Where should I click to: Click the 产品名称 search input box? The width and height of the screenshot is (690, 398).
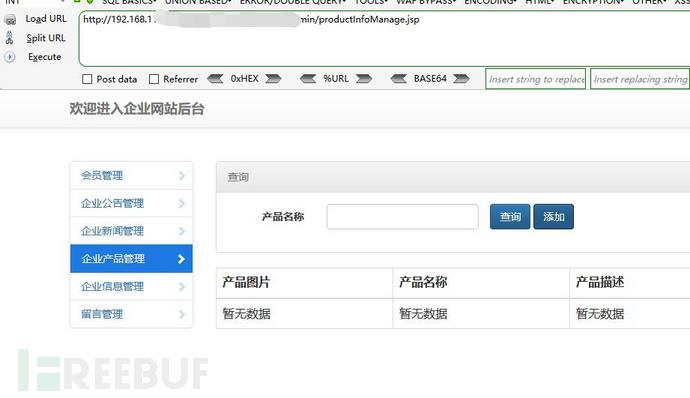[403, 217]
